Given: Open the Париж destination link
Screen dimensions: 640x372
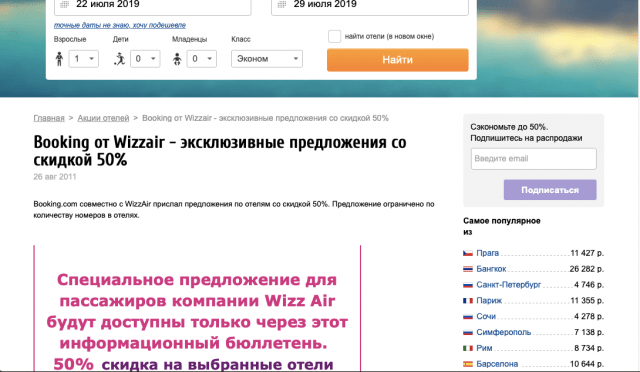Looking at the screenshot, I should (489, 301).
